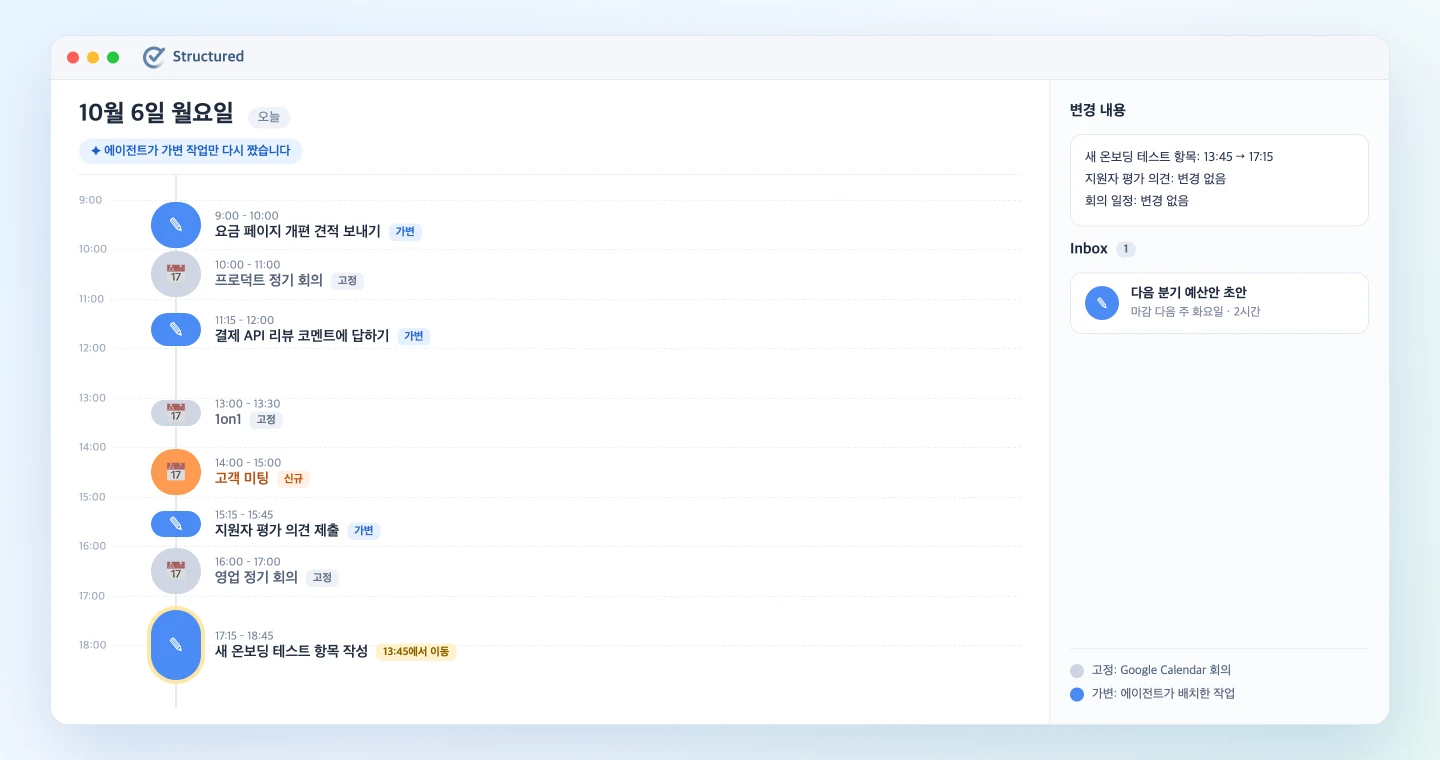Click the 가변 tag on 지원자 평가 의견 제출
This screenshot has height=760, width=1440.
tap(364, 531)
